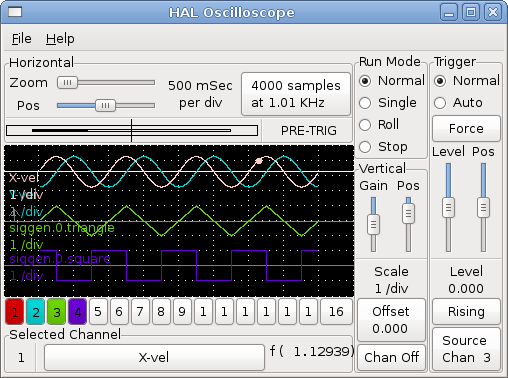The height and width of the screenshot is (378, 508).
Task: Open the Help menu
Action: point(60,39)
